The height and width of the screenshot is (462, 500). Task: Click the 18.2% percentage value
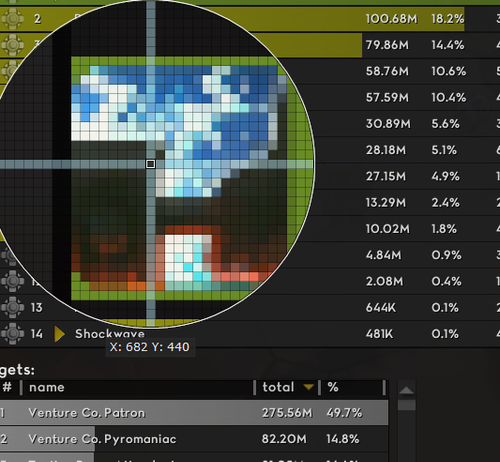pyautogui.click(x=448, y=19)
